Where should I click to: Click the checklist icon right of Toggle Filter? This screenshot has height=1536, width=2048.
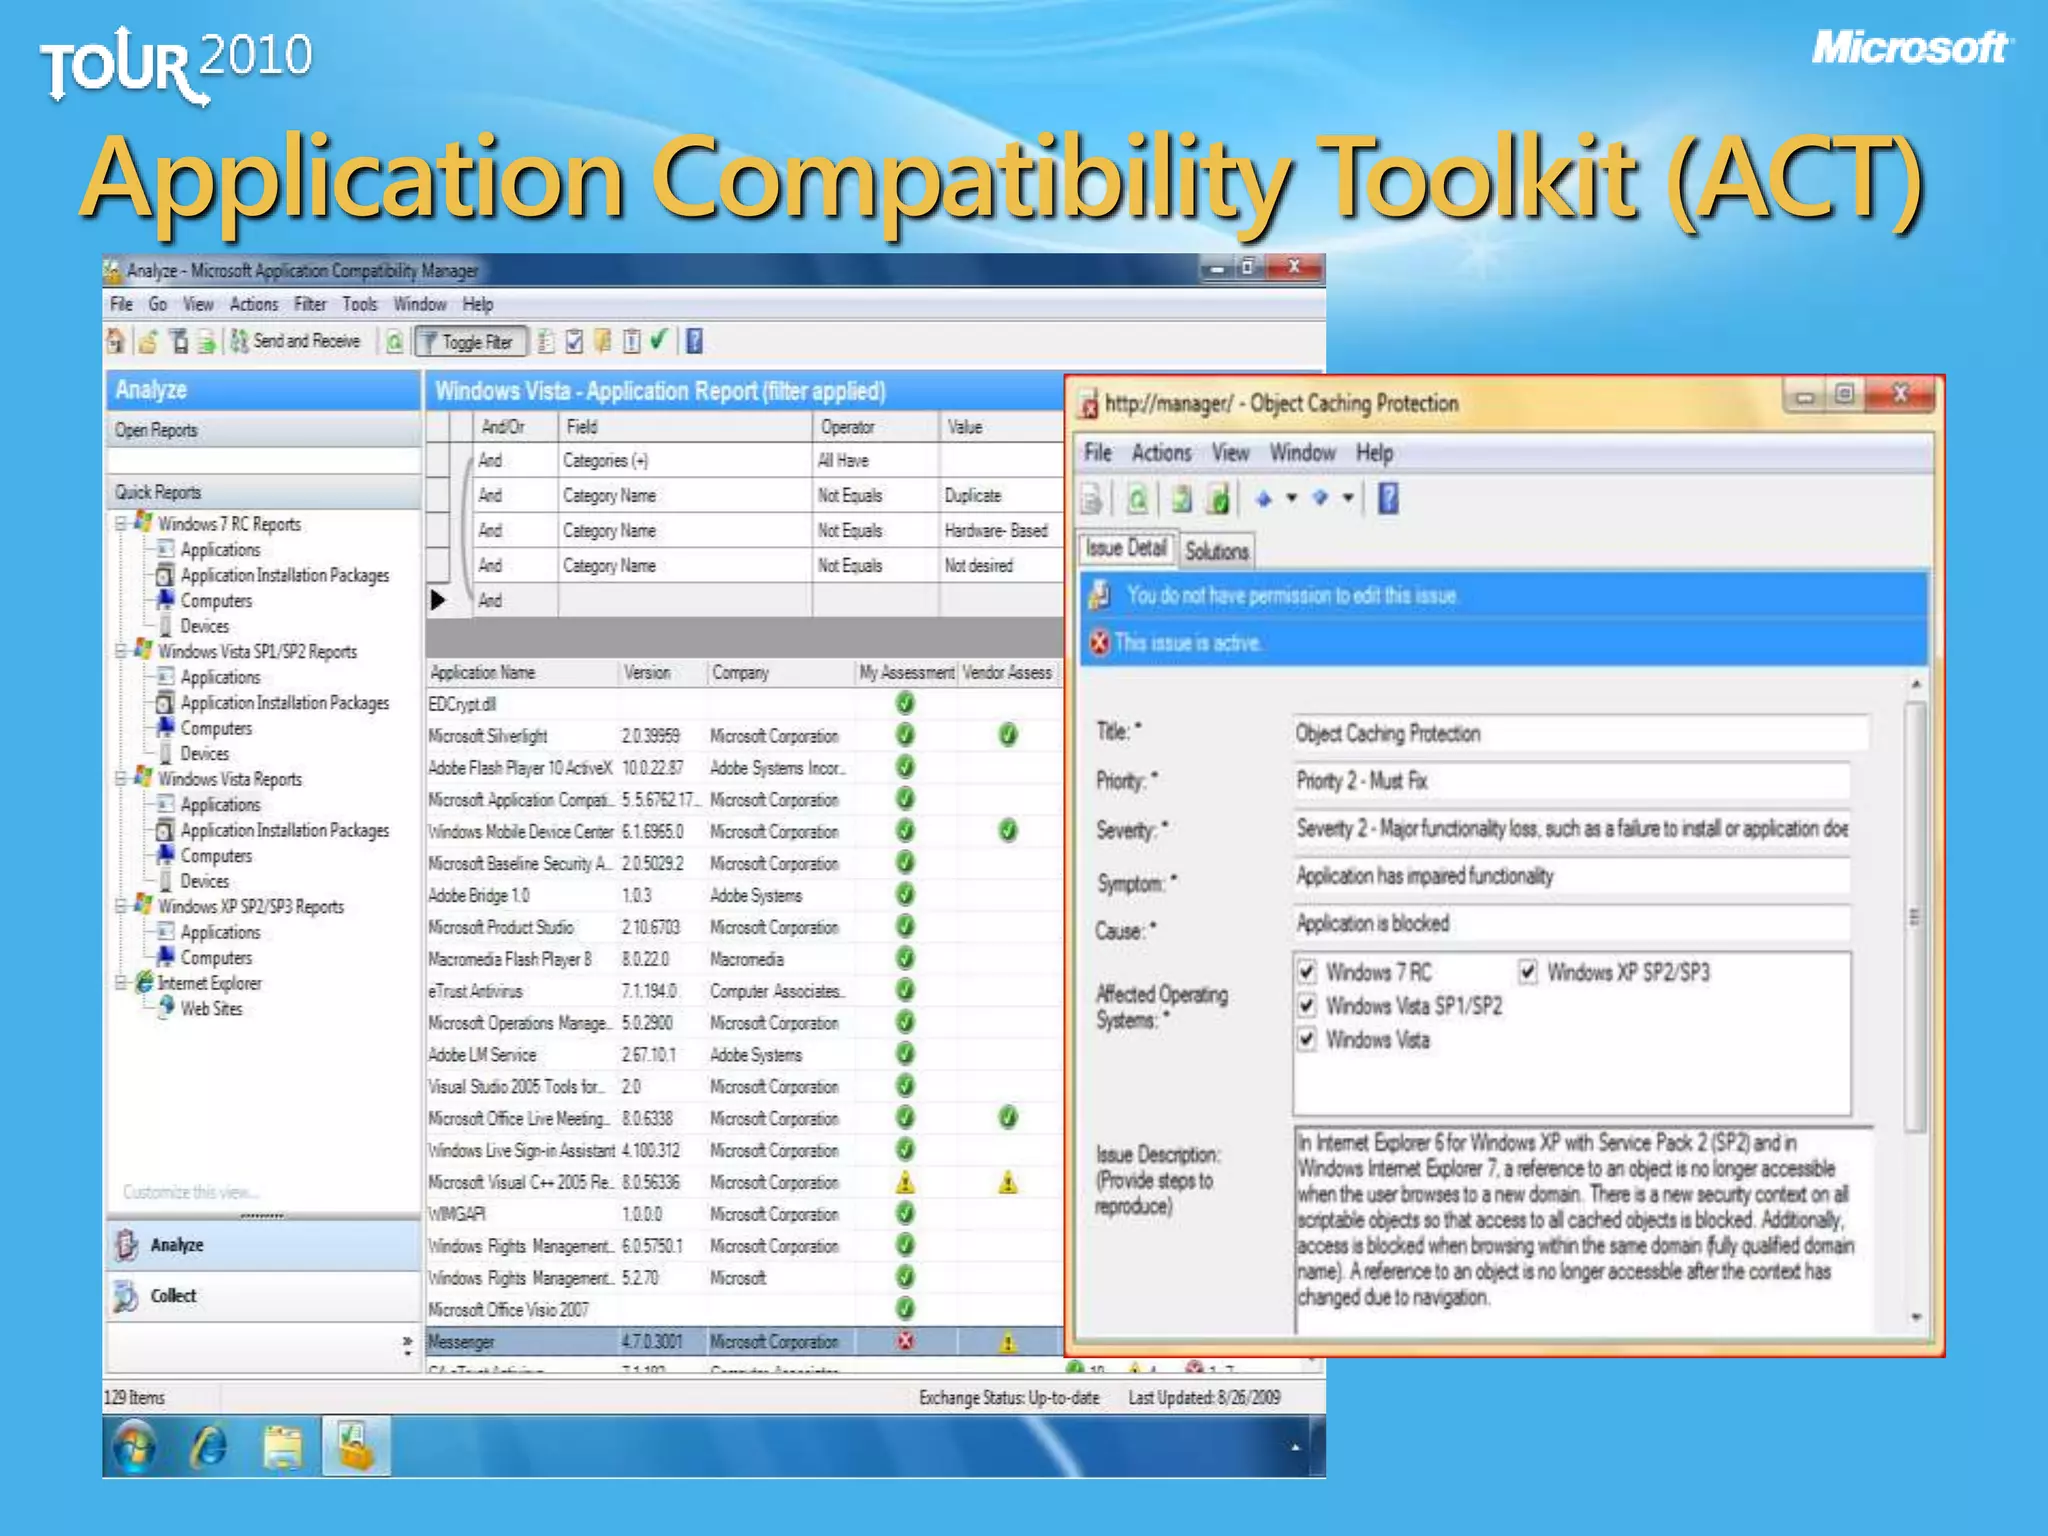tap(546, 342)
